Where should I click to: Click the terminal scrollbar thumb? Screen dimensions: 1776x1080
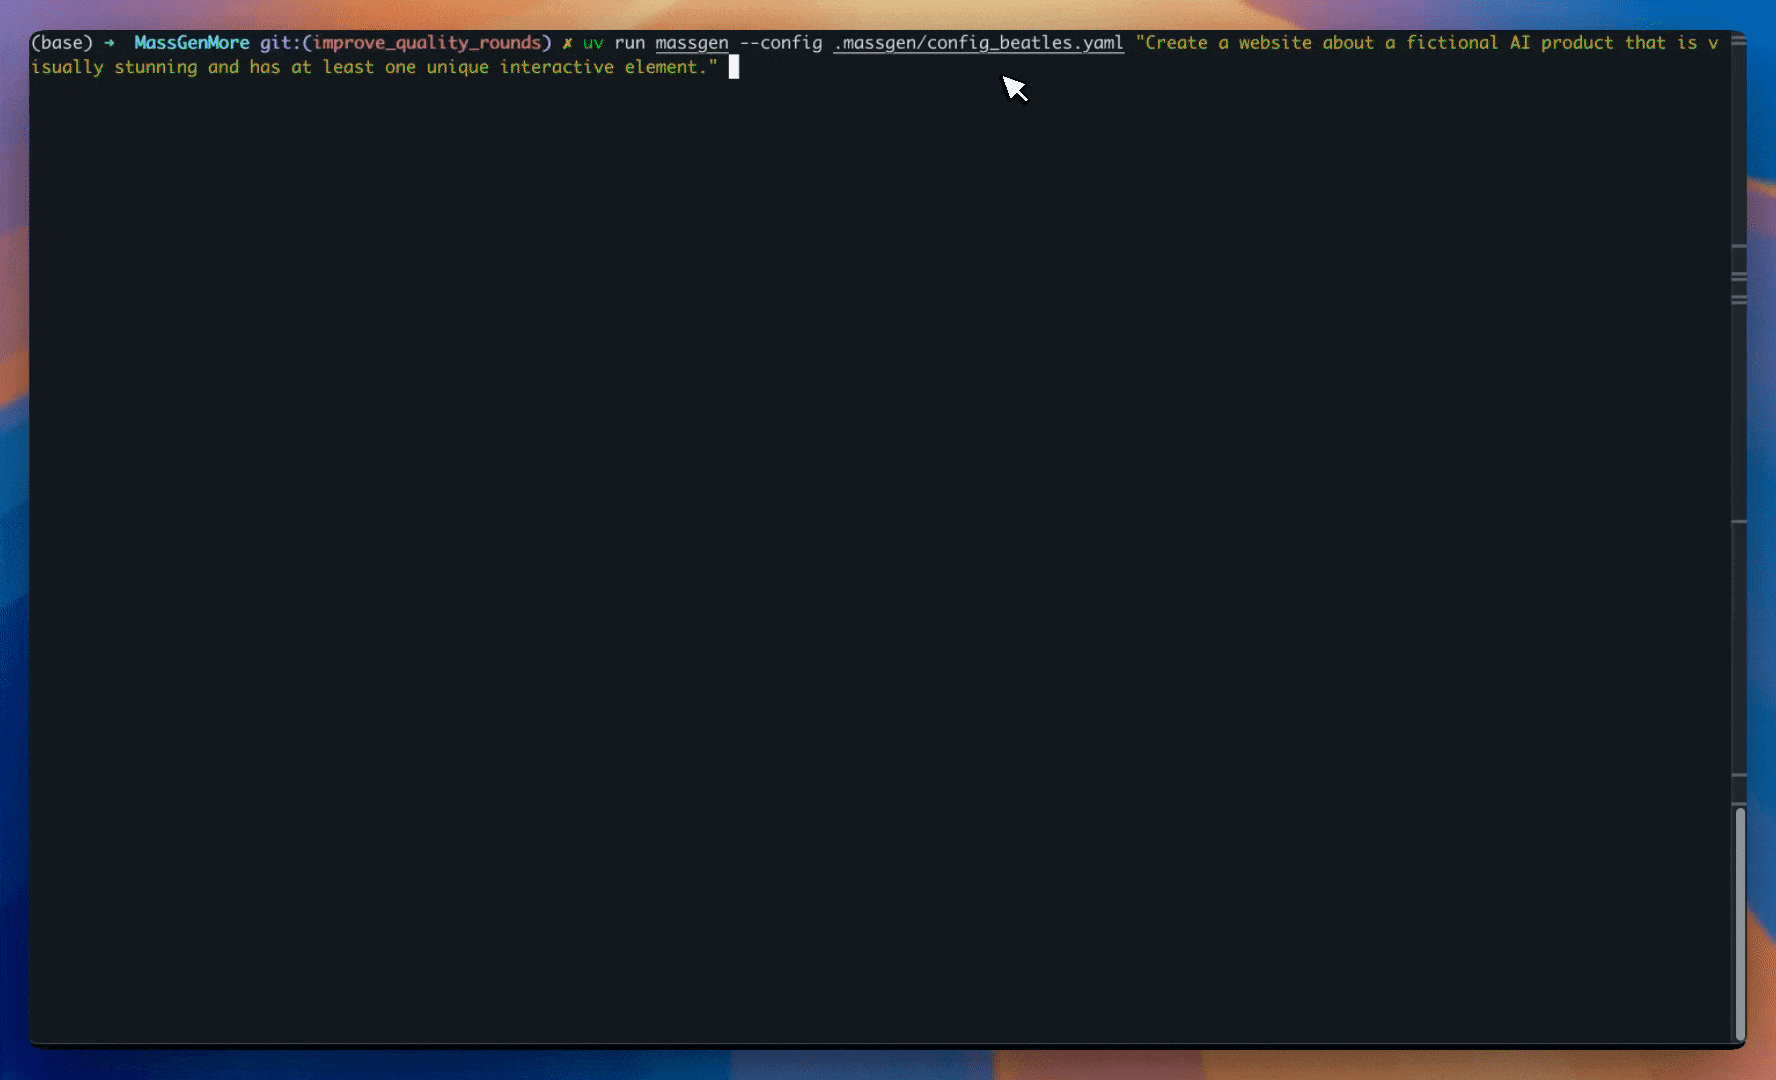click(1739, 925)
